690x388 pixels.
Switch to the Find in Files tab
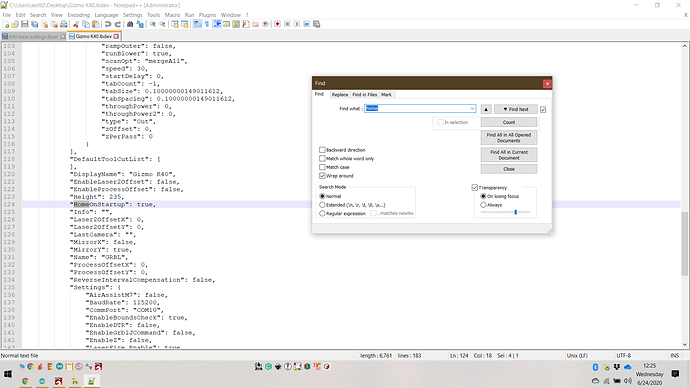(364, 95)
